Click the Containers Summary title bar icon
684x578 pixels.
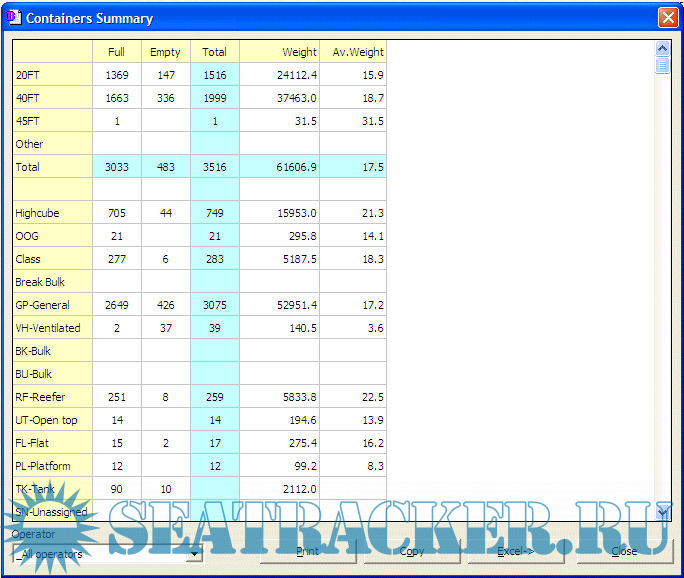(13, 18)
